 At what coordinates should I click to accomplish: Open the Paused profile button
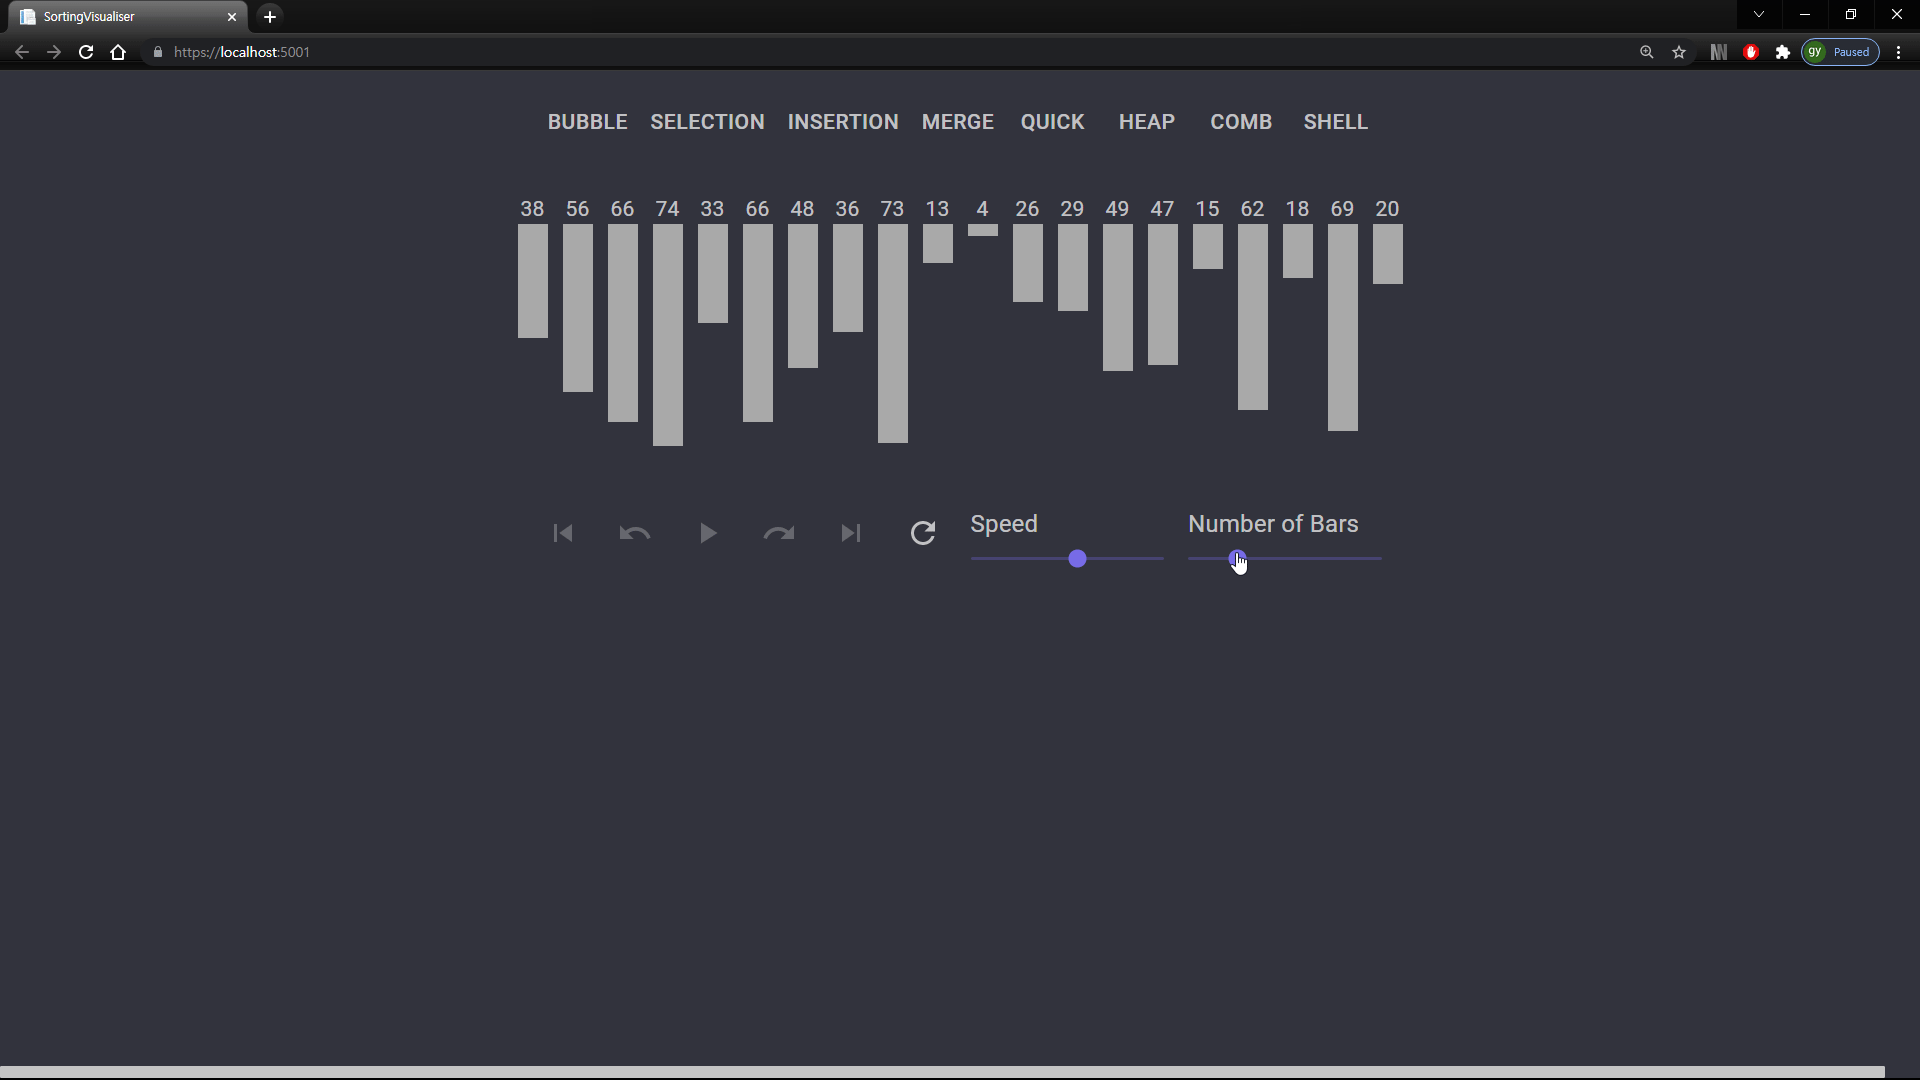coord(1840,52)
